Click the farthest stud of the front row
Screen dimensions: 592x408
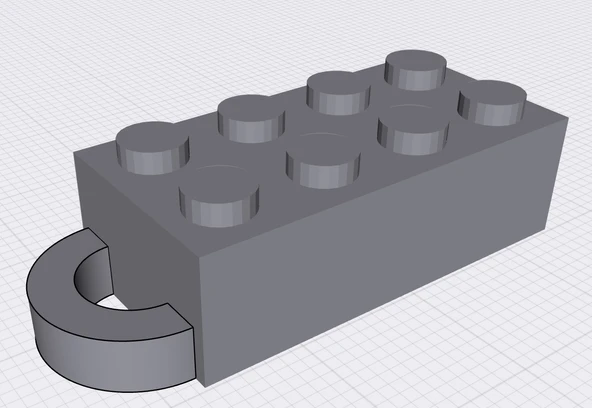492,103
